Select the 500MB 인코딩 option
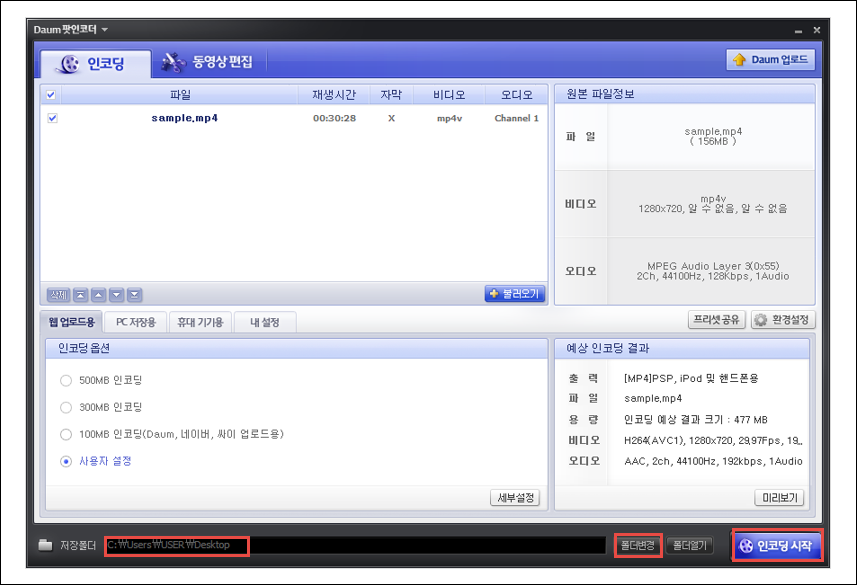This screenshot has width=857, height=585. click(x=66, y=381)
